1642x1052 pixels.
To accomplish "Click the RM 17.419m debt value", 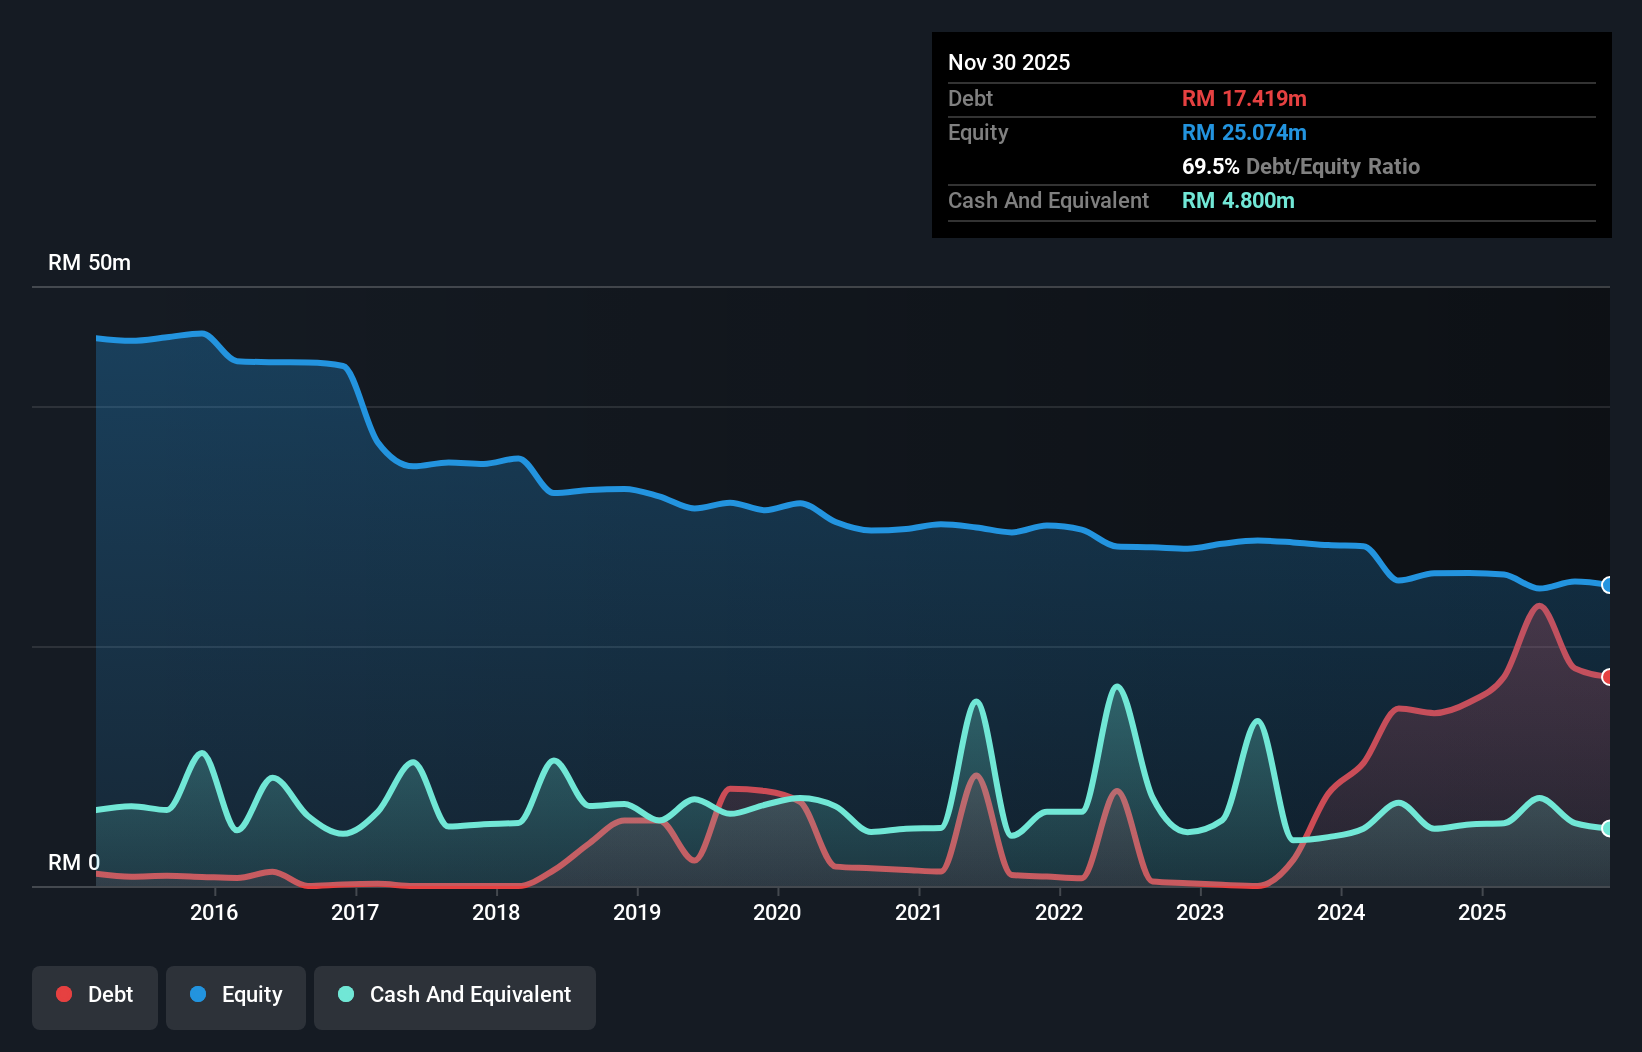I will [1244, 98].
